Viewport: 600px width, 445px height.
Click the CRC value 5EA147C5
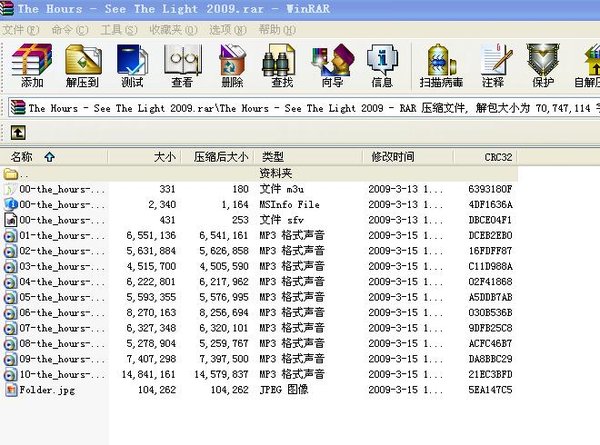tap(490, 390)
